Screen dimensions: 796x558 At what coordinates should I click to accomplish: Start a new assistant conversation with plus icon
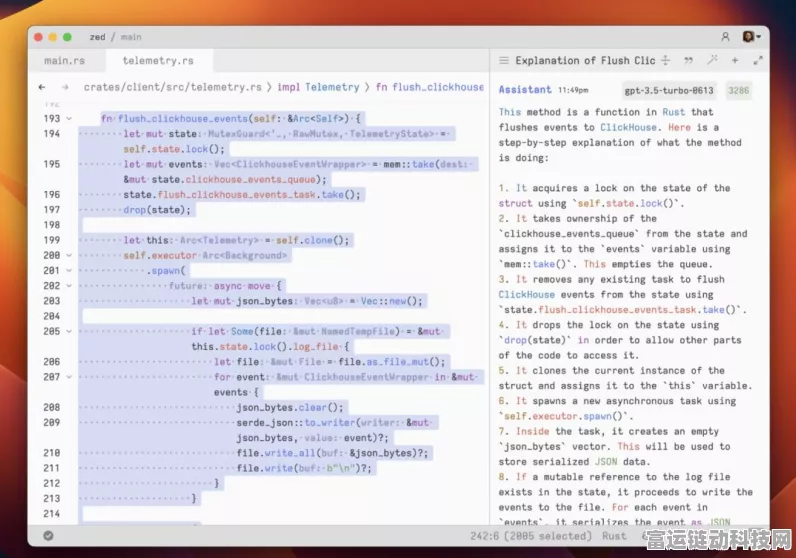pos(735,60)
